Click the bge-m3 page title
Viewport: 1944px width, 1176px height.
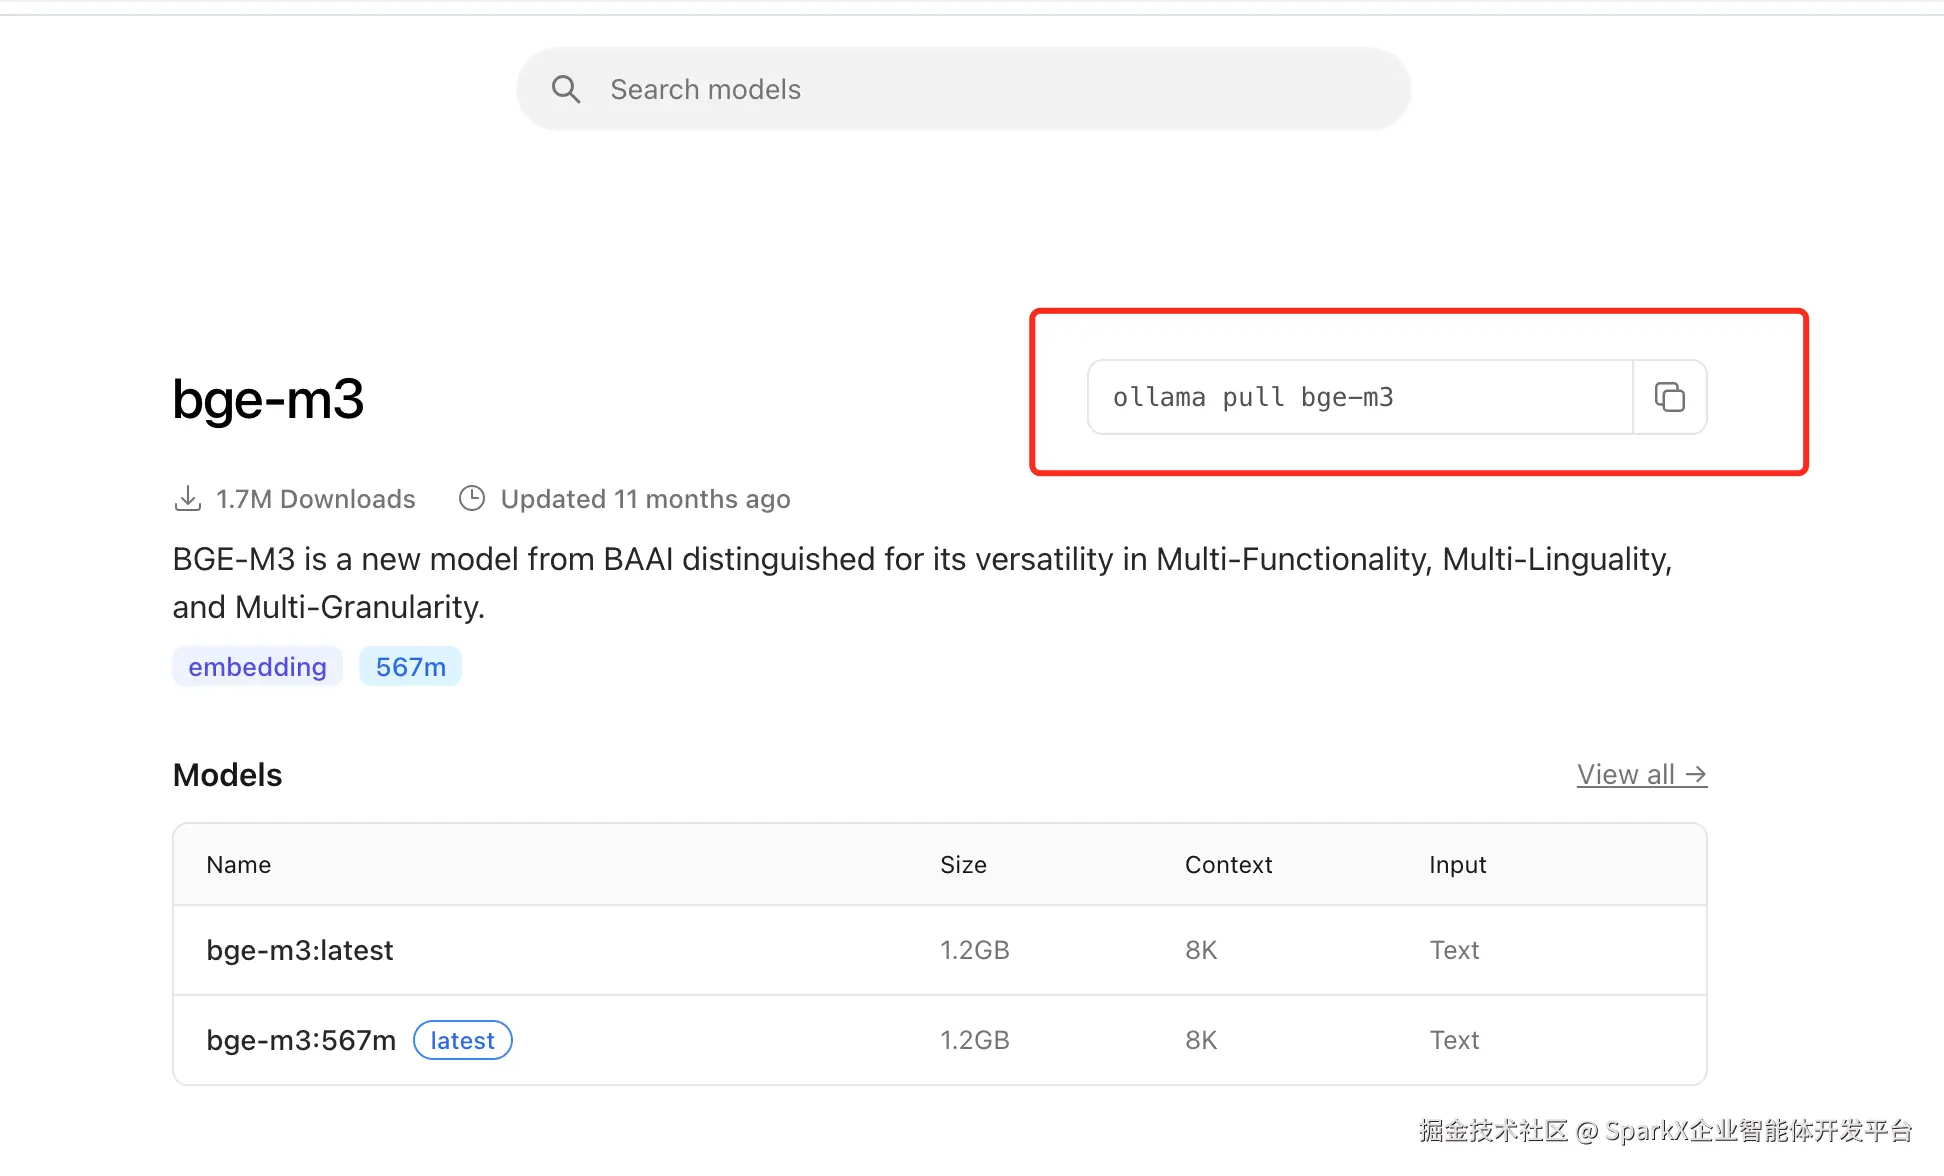[x=268, y=399]
